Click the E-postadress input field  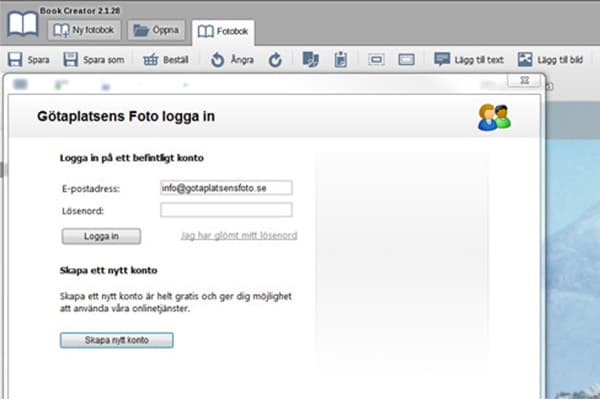click(x=226, y=188)
